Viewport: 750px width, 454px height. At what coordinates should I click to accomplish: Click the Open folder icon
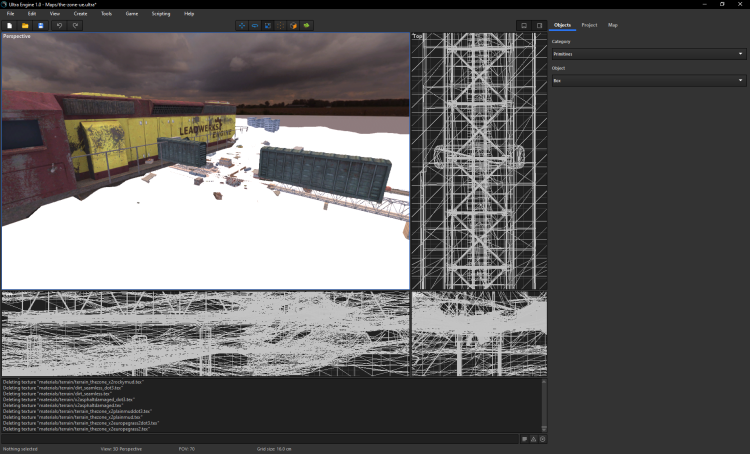tap(25, 25)
